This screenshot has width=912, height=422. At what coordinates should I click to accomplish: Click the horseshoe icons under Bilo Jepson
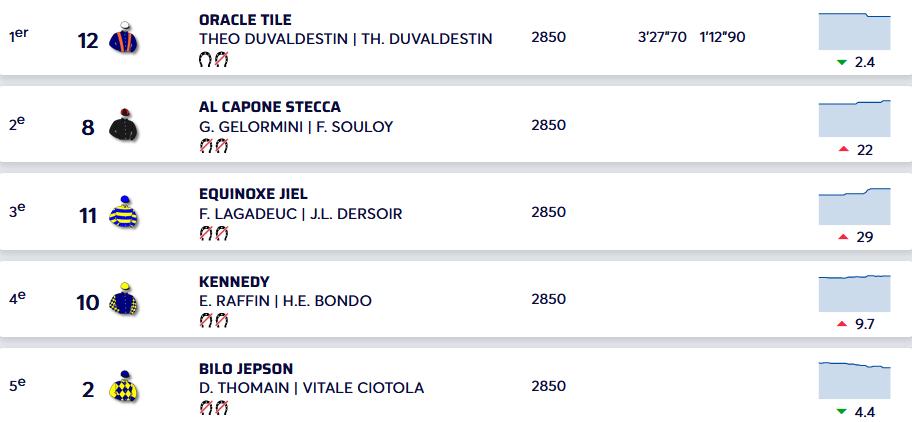[x=214, y=407]
